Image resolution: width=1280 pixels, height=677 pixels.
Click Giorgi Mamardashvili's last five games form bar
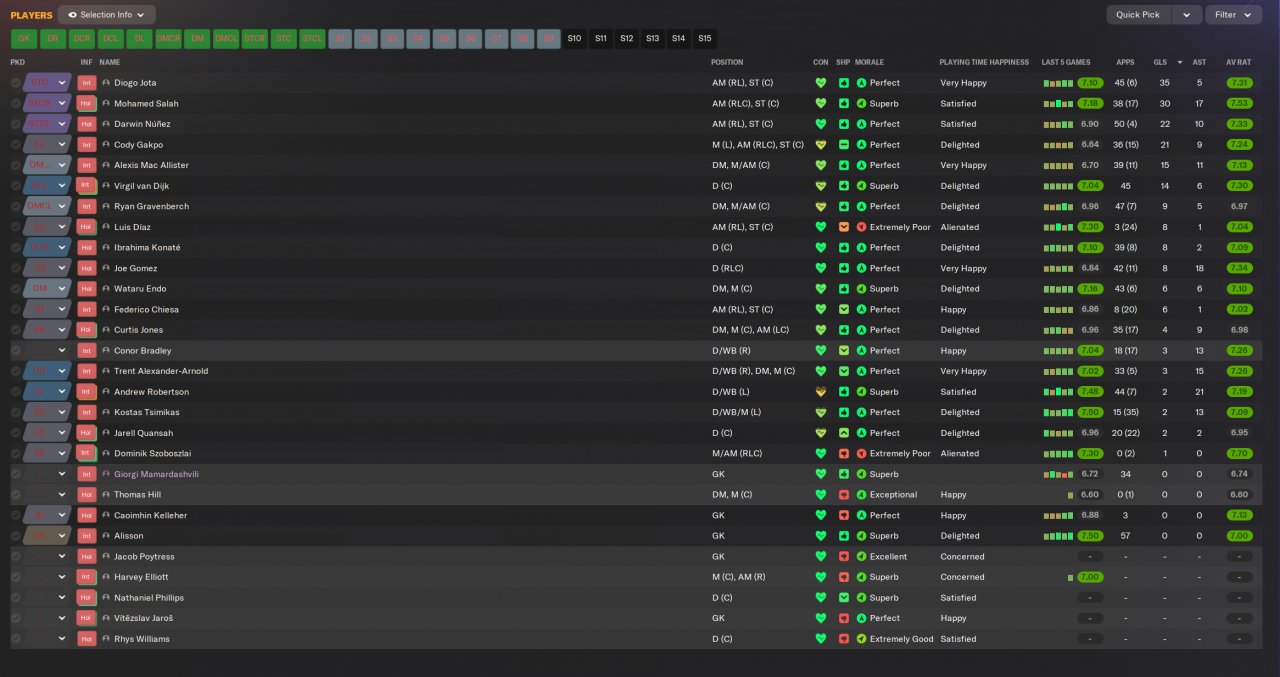(1058, 474)
